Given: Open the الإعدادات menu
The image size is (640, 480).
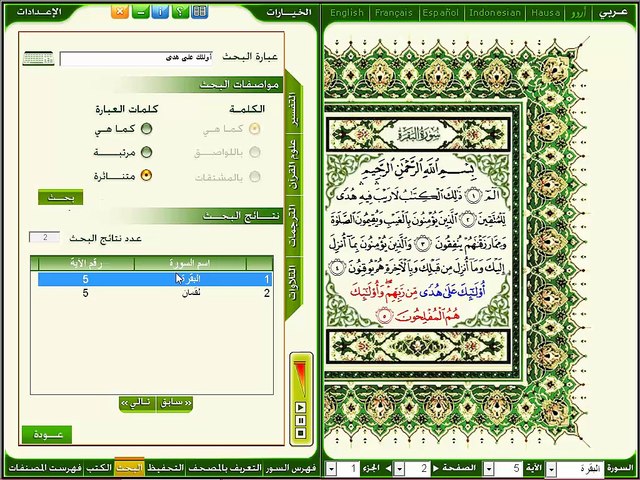Looking at the screenshot, I should click(x=39, y=11).
